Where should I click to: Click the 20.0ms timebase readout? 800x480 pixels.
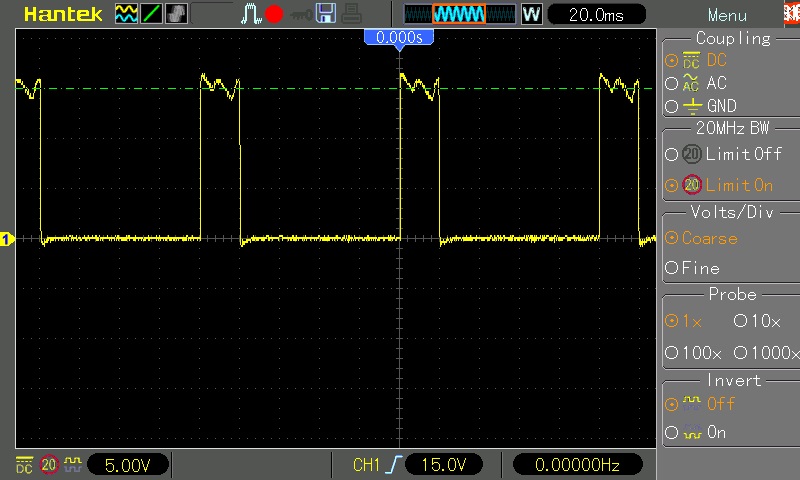[595, 14]
